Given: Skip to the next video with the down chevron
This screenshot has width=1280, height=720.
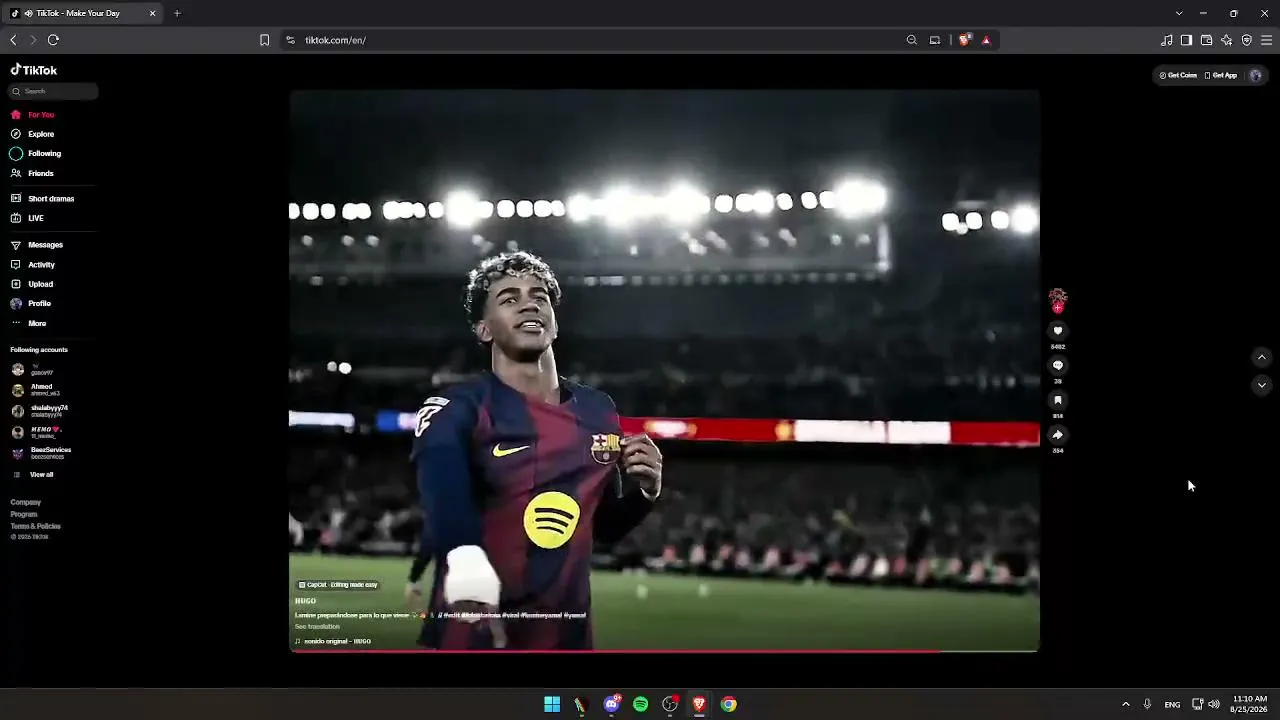Looking at the screenshot, I should tap(1261, 385).
